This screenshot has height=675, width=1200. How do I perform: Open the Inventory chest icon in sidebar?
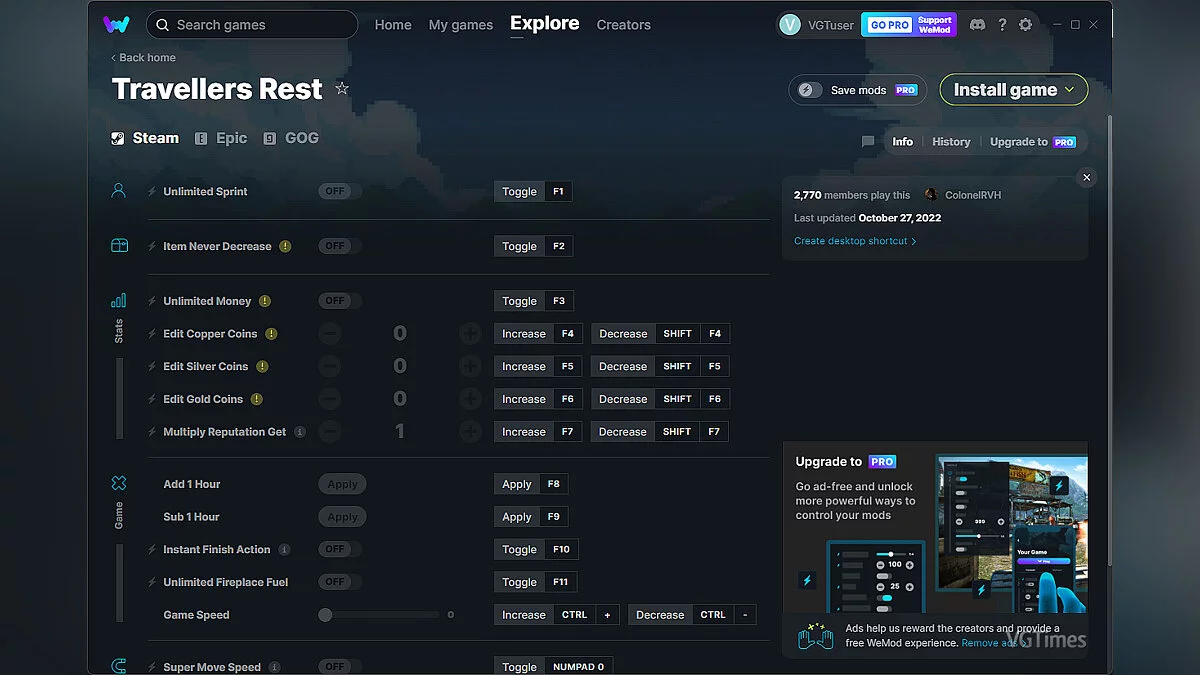coord(119,245)
